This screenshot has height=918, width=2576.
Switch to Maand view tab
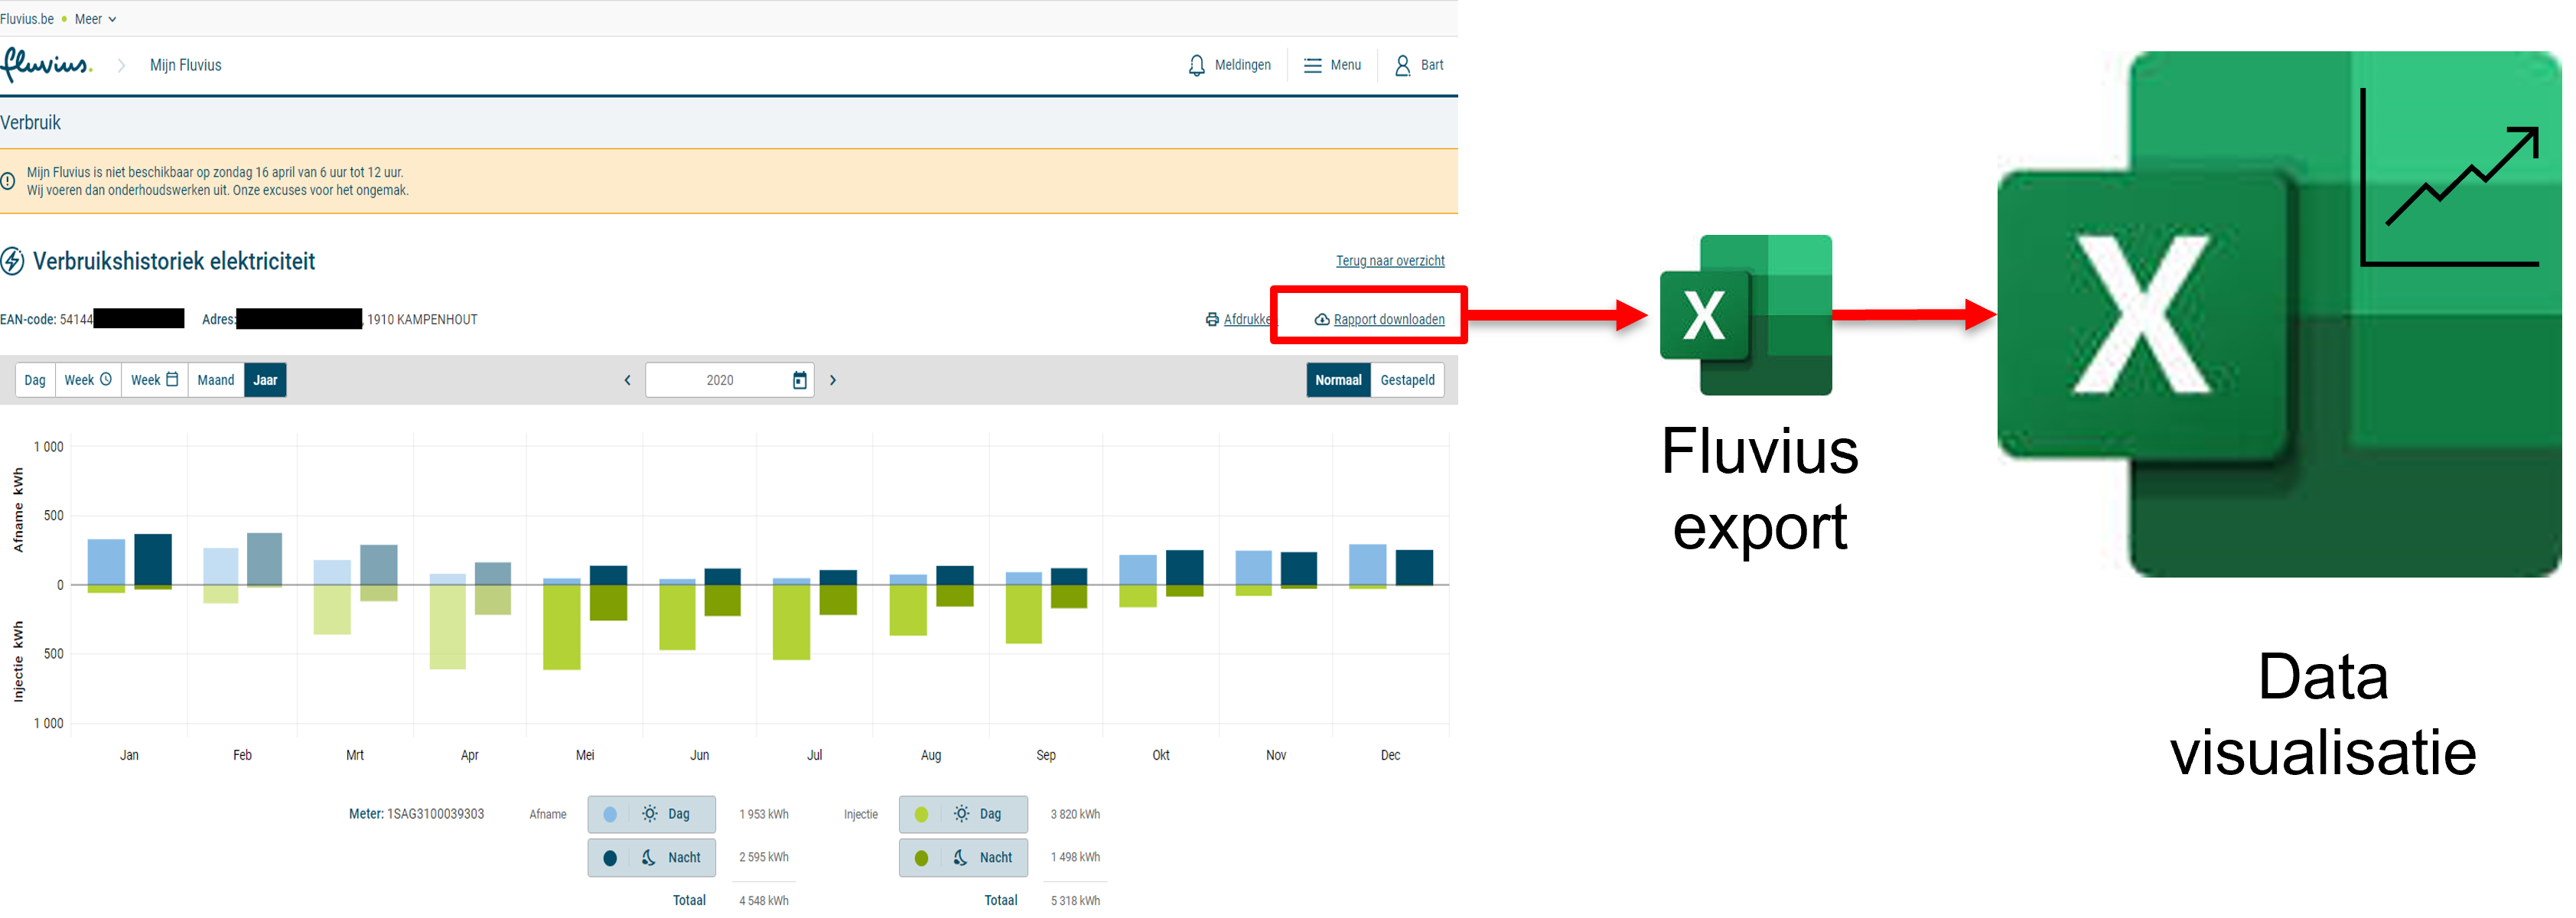[216, 380]
